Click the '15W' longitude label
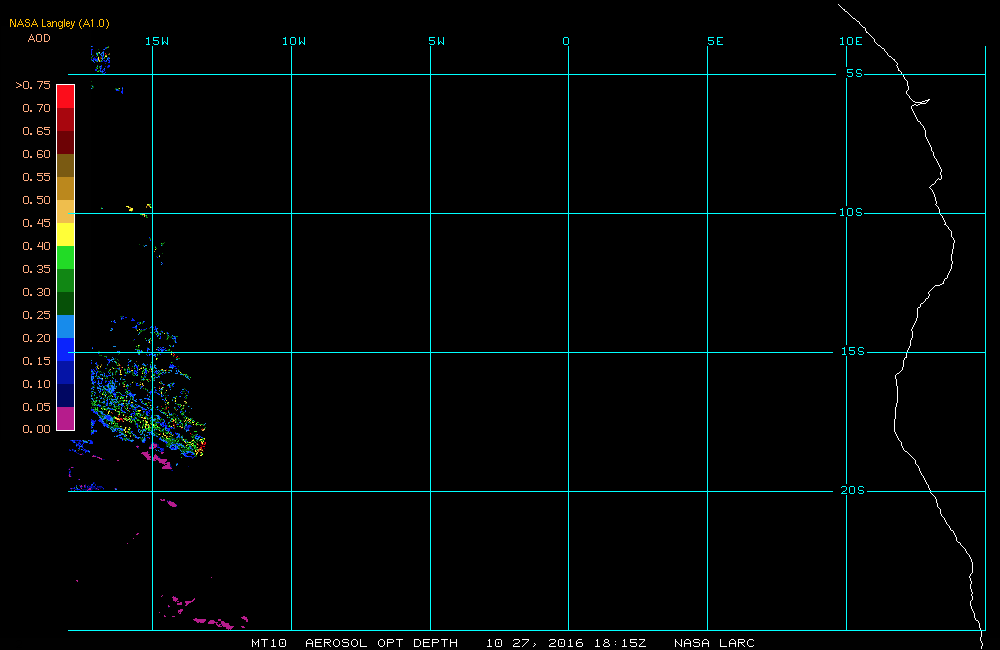 coord(157,41)
